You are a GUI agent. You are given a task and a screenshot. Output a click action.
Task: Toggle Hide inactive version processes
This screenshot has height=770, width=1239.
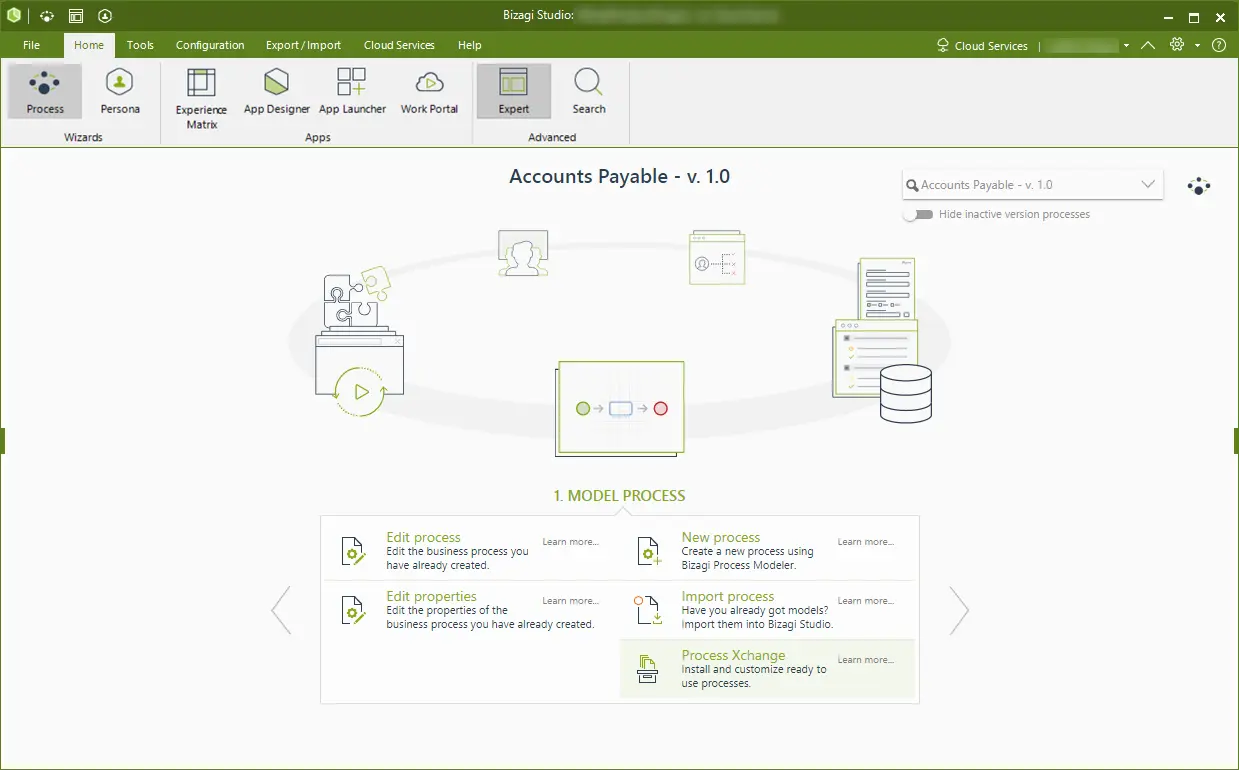click(917, 214)
